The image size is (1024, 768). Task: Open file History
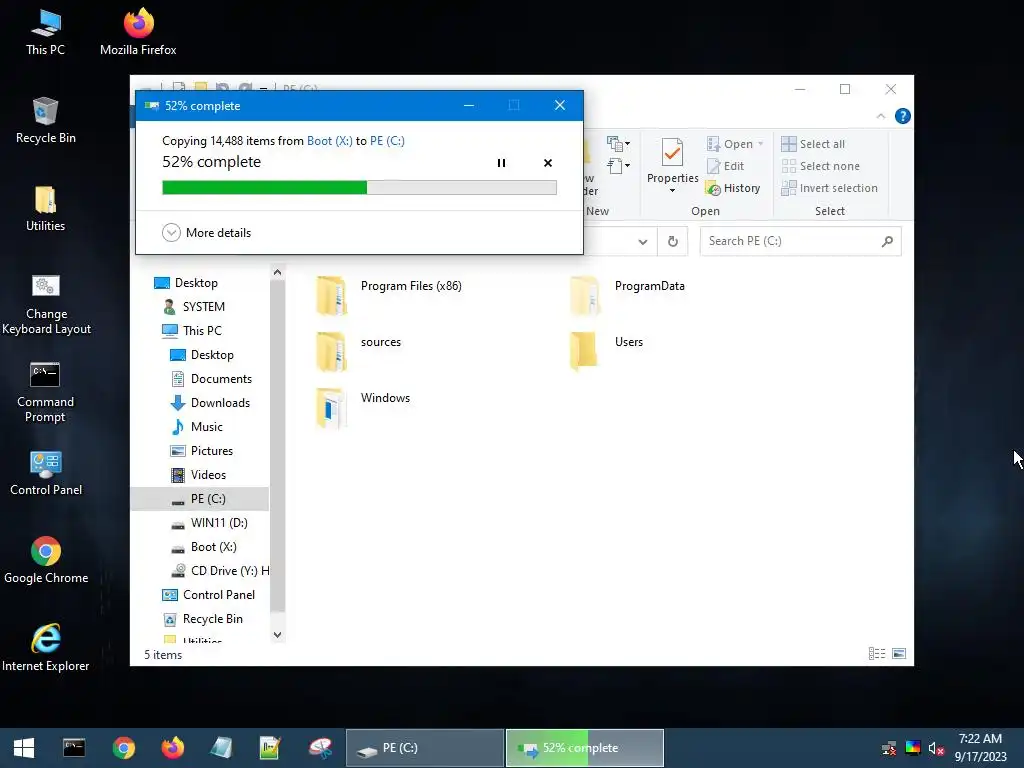[x=733, y=188]
